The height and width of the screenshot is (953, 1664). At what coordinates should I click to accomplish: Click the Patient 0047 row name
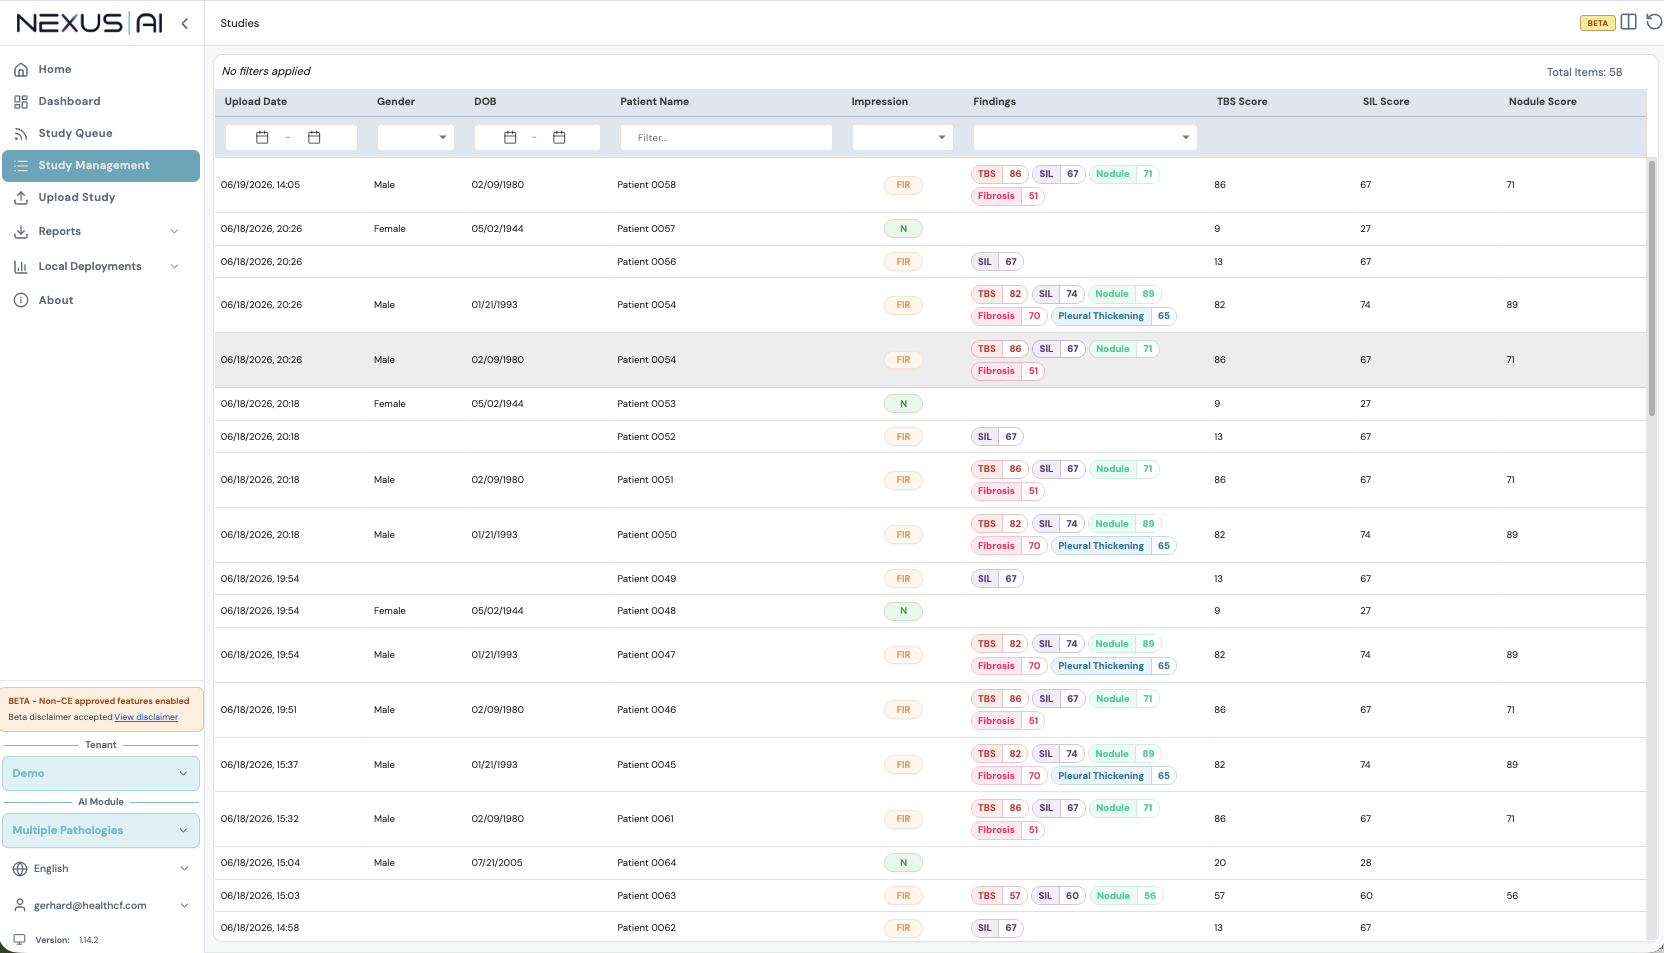[647, 655]
